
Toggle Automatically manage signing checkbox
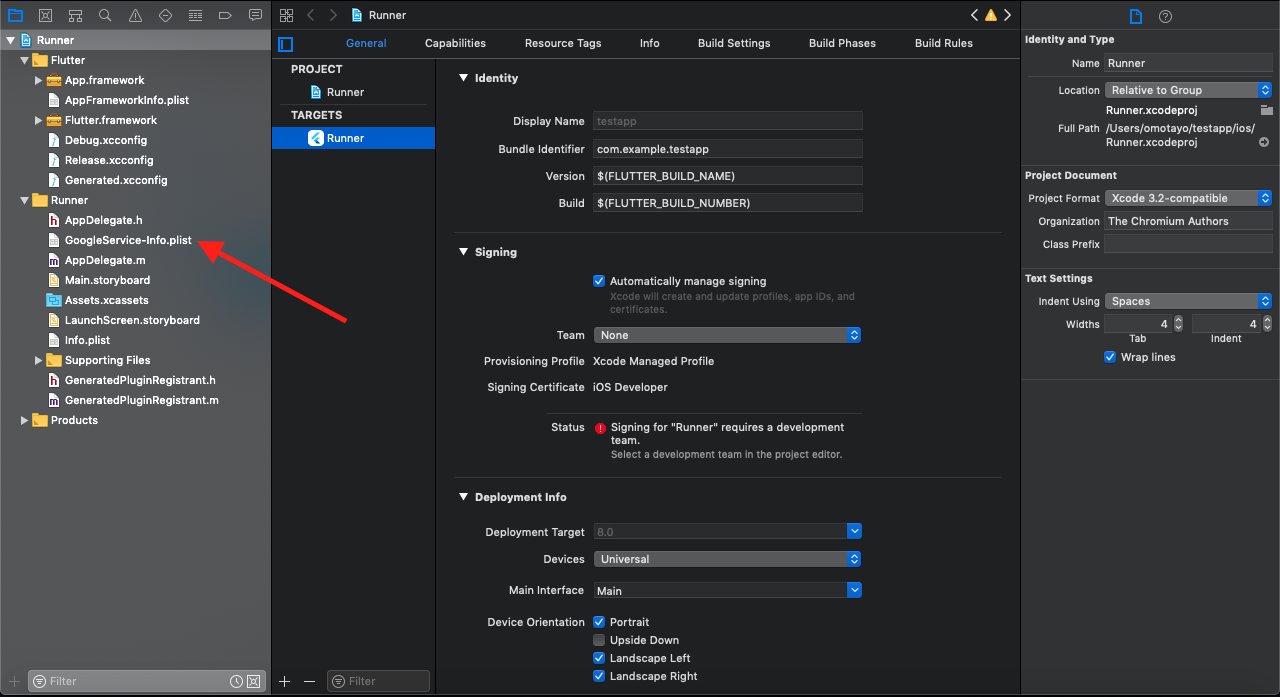599,281
